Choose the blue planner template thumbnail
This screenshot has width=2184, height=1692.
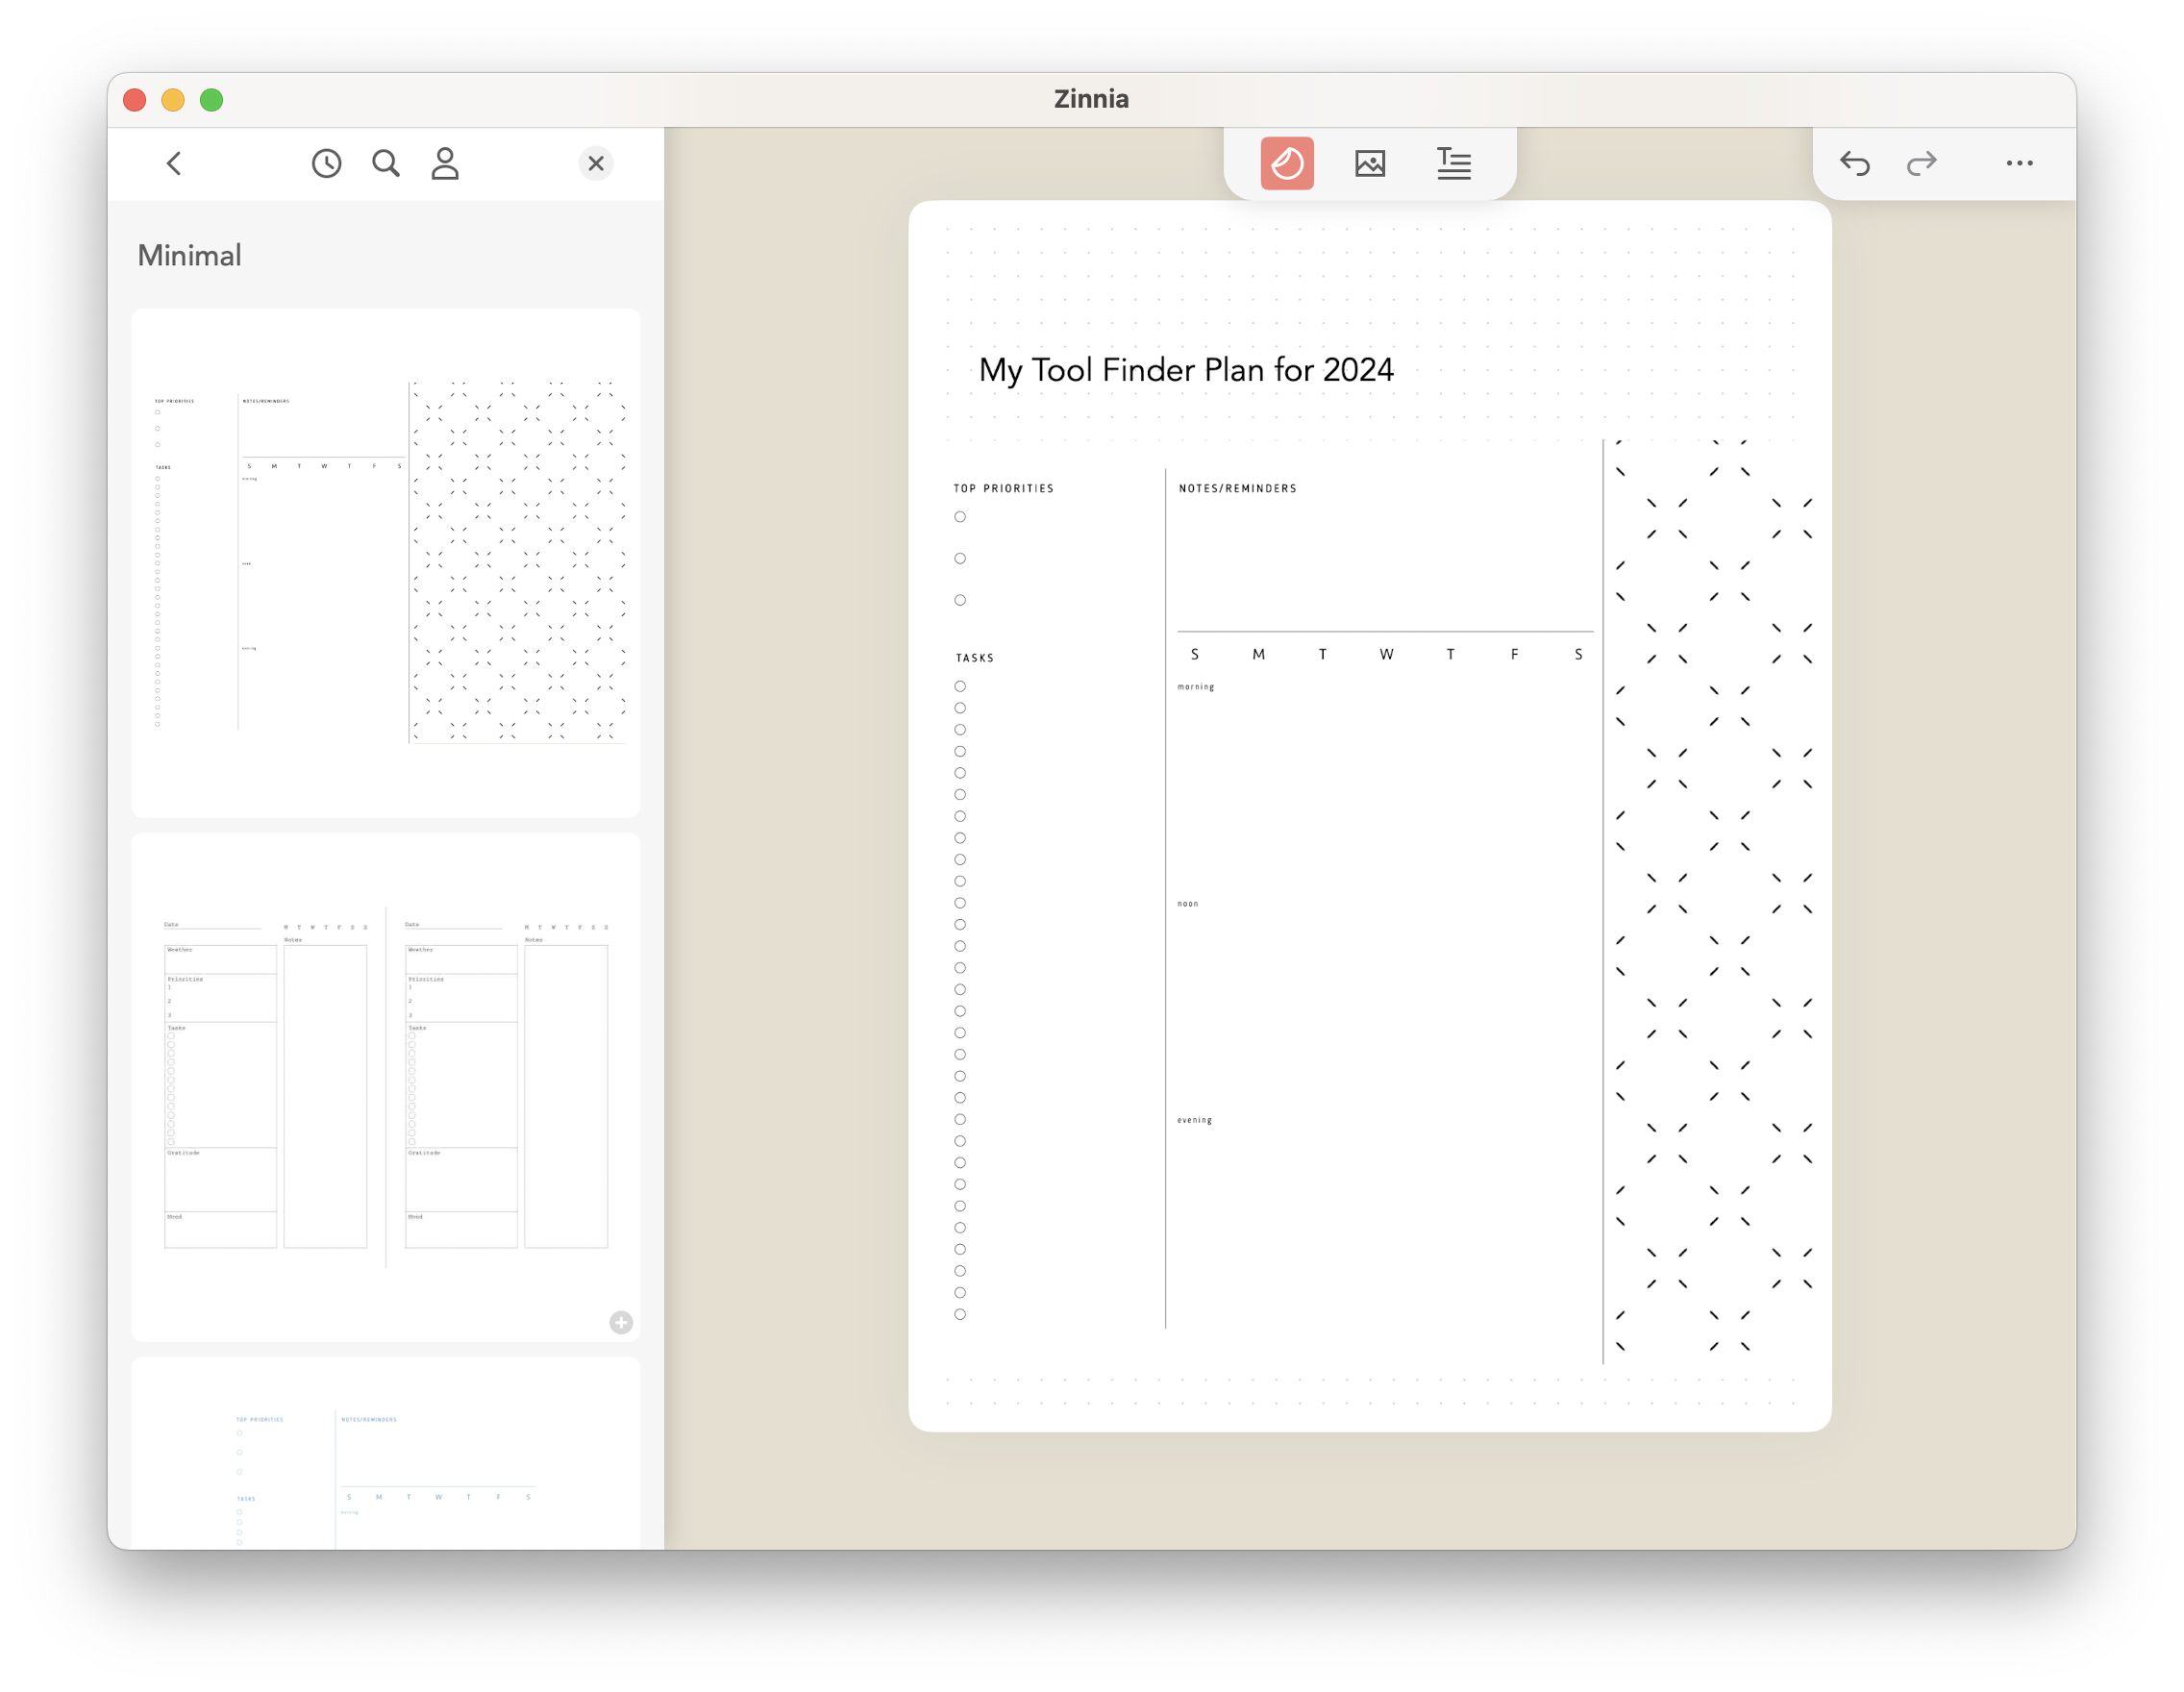click(x=386, y=1460)
